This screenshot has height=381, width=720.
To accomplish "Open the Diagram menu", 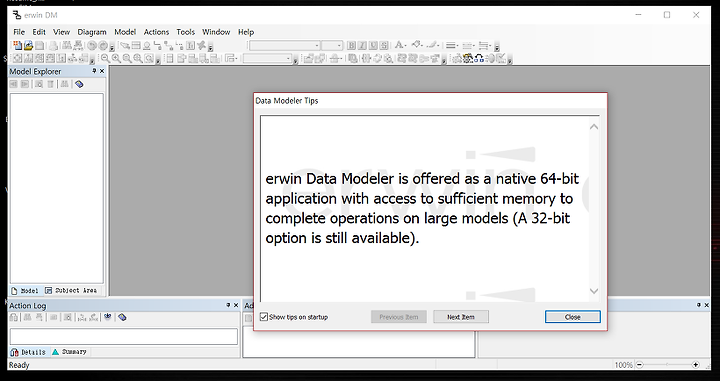I will point(92,32).
